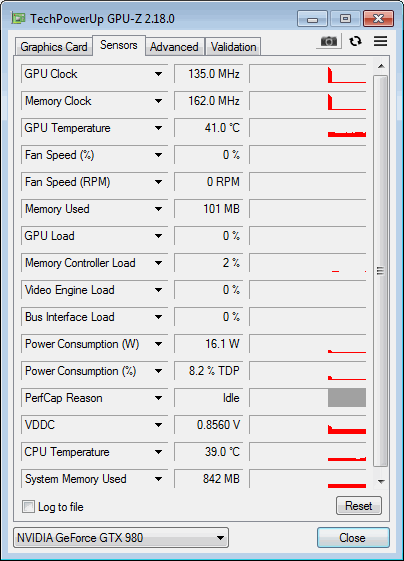Take a screenshot with the camera icon
Viewport: 404px width, 561px height.
pos(329,42)
